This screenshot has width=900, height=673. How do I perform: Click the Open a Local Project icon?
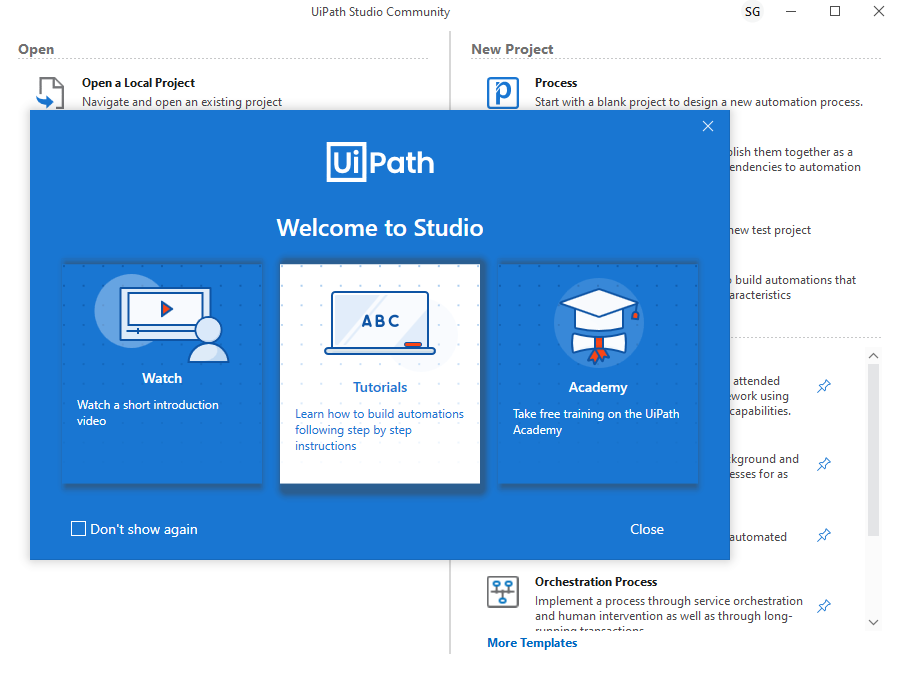[x=51, y=93]
